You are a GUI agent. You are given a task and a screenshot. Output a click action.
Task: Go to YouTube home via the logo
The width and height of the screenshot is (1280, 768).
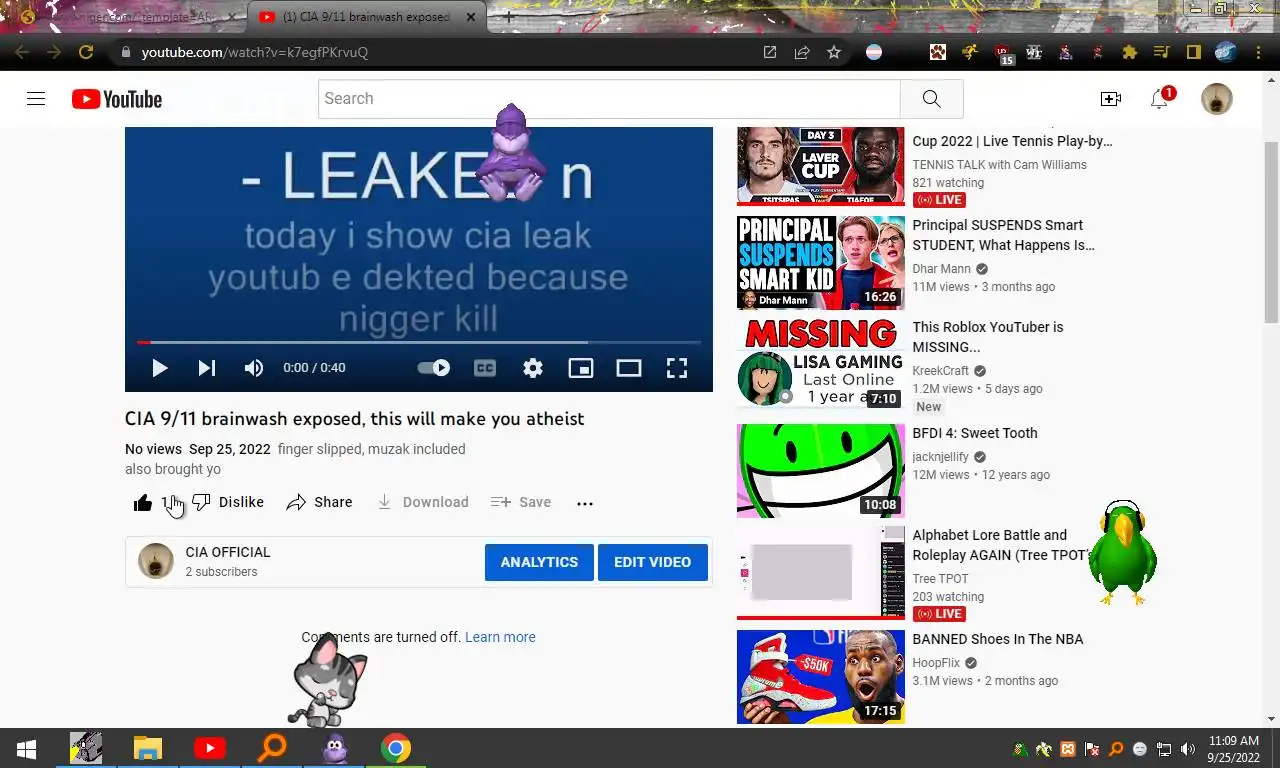pos(117,99)
